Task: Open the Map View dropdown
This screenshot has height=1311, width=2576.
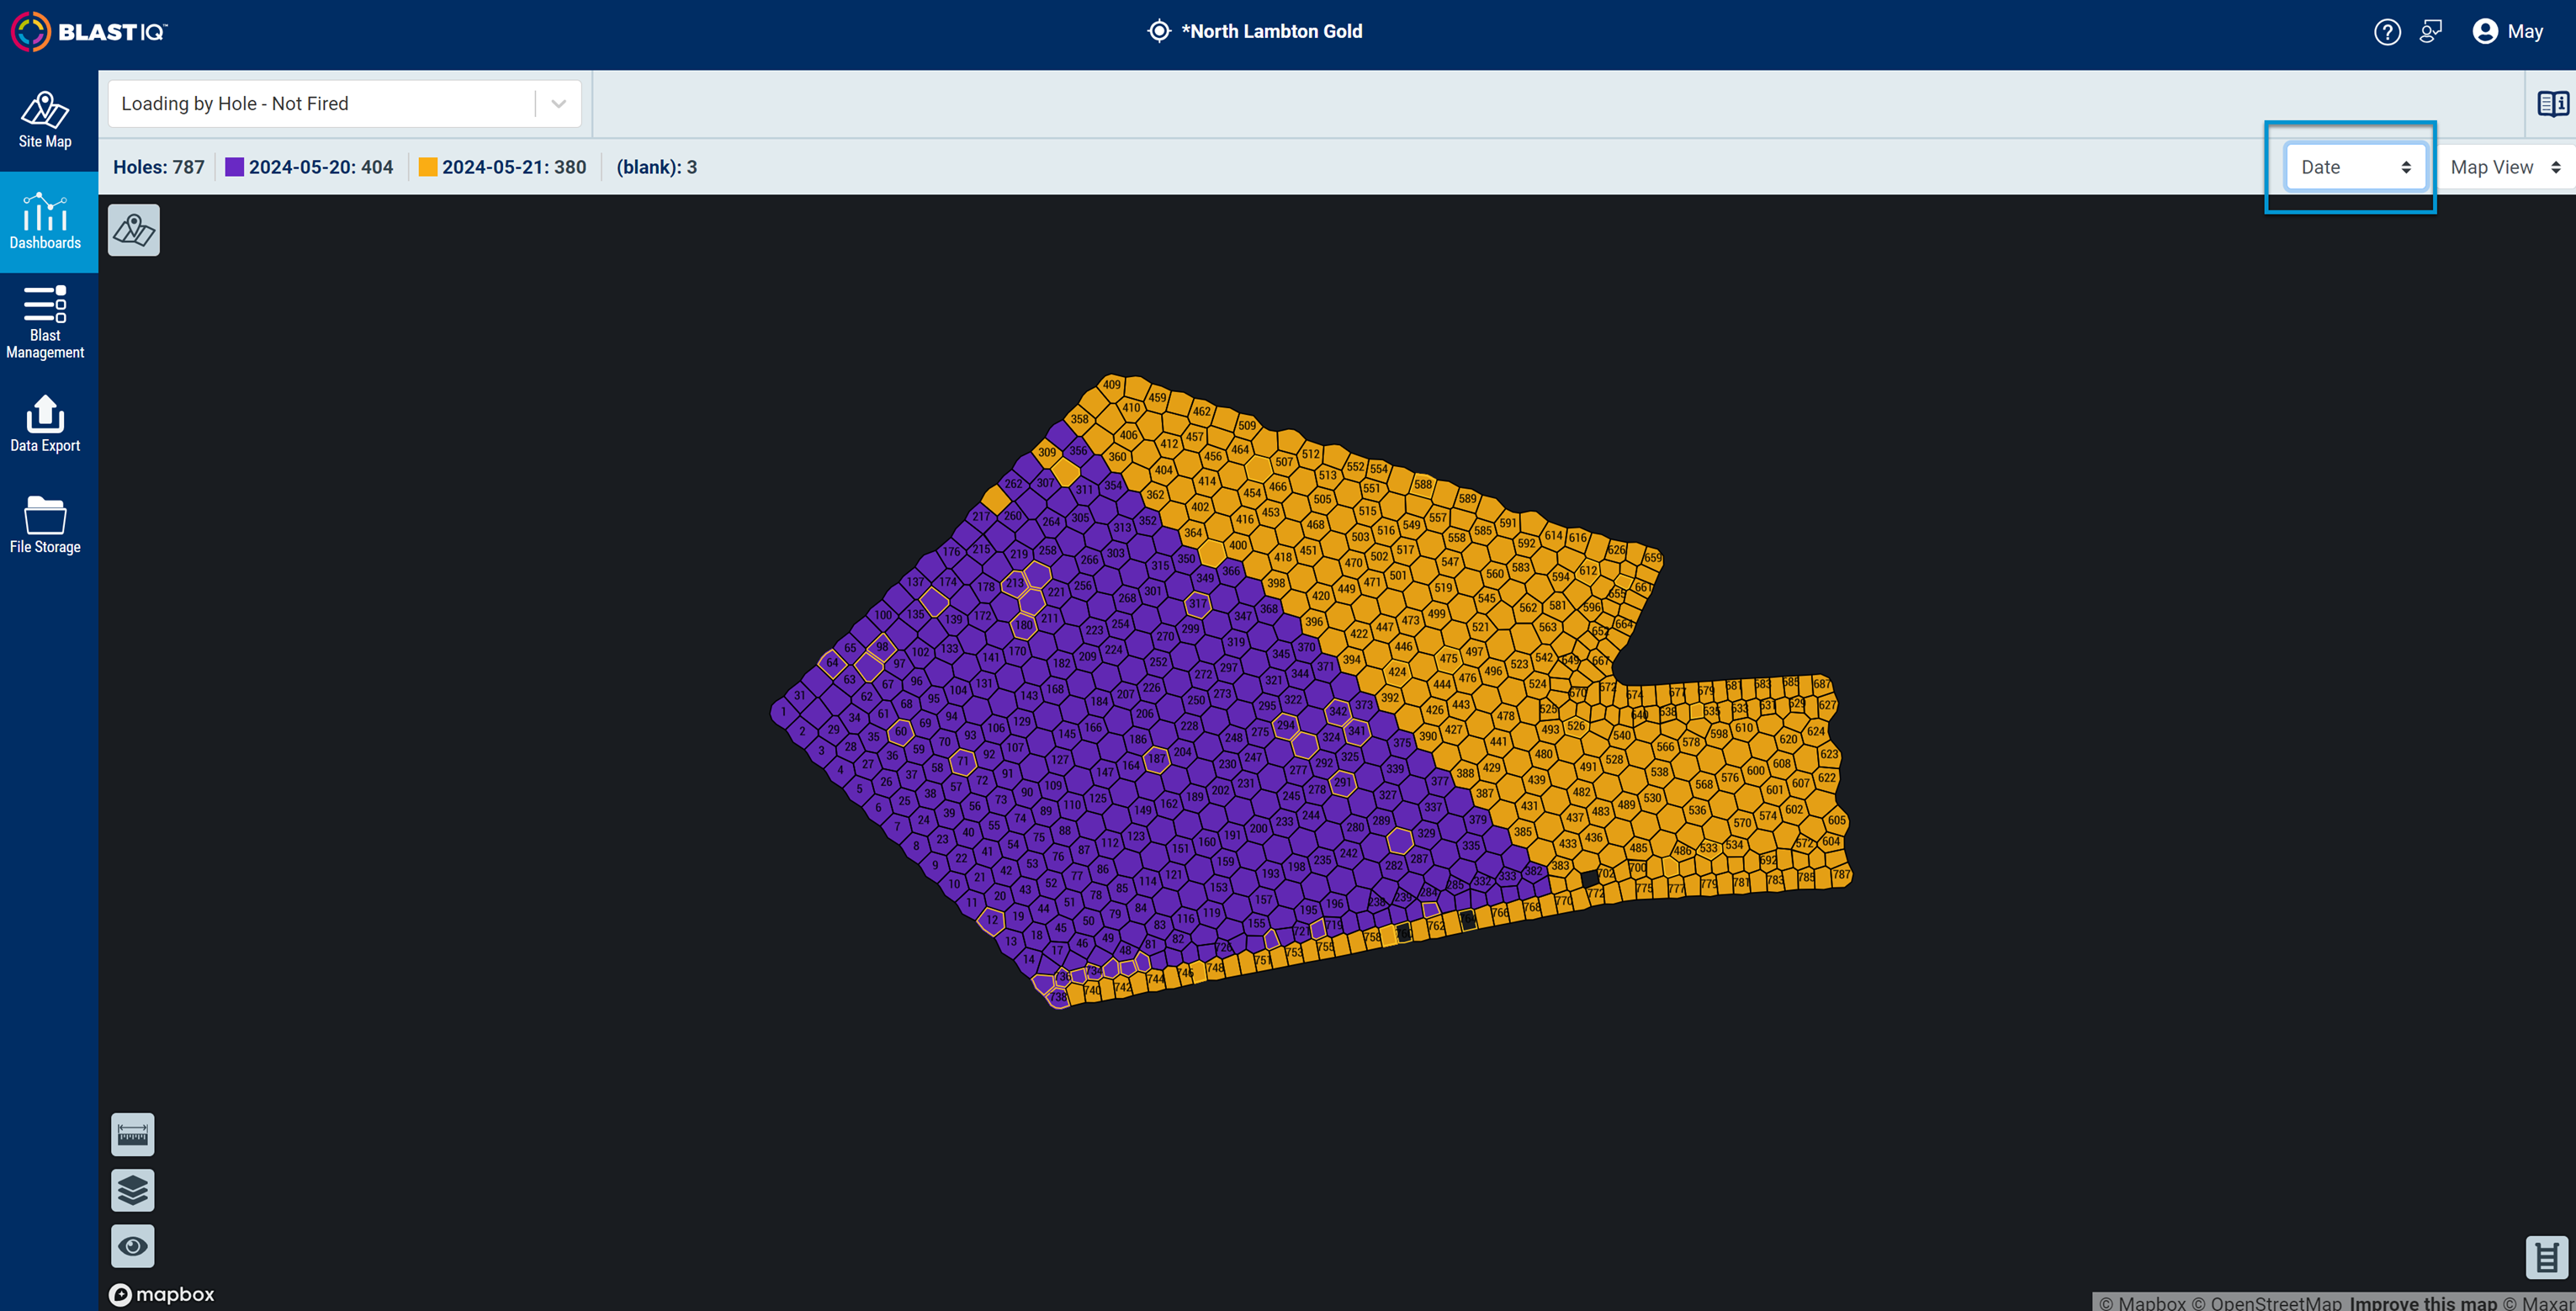Action: [x=2505, y=167]
